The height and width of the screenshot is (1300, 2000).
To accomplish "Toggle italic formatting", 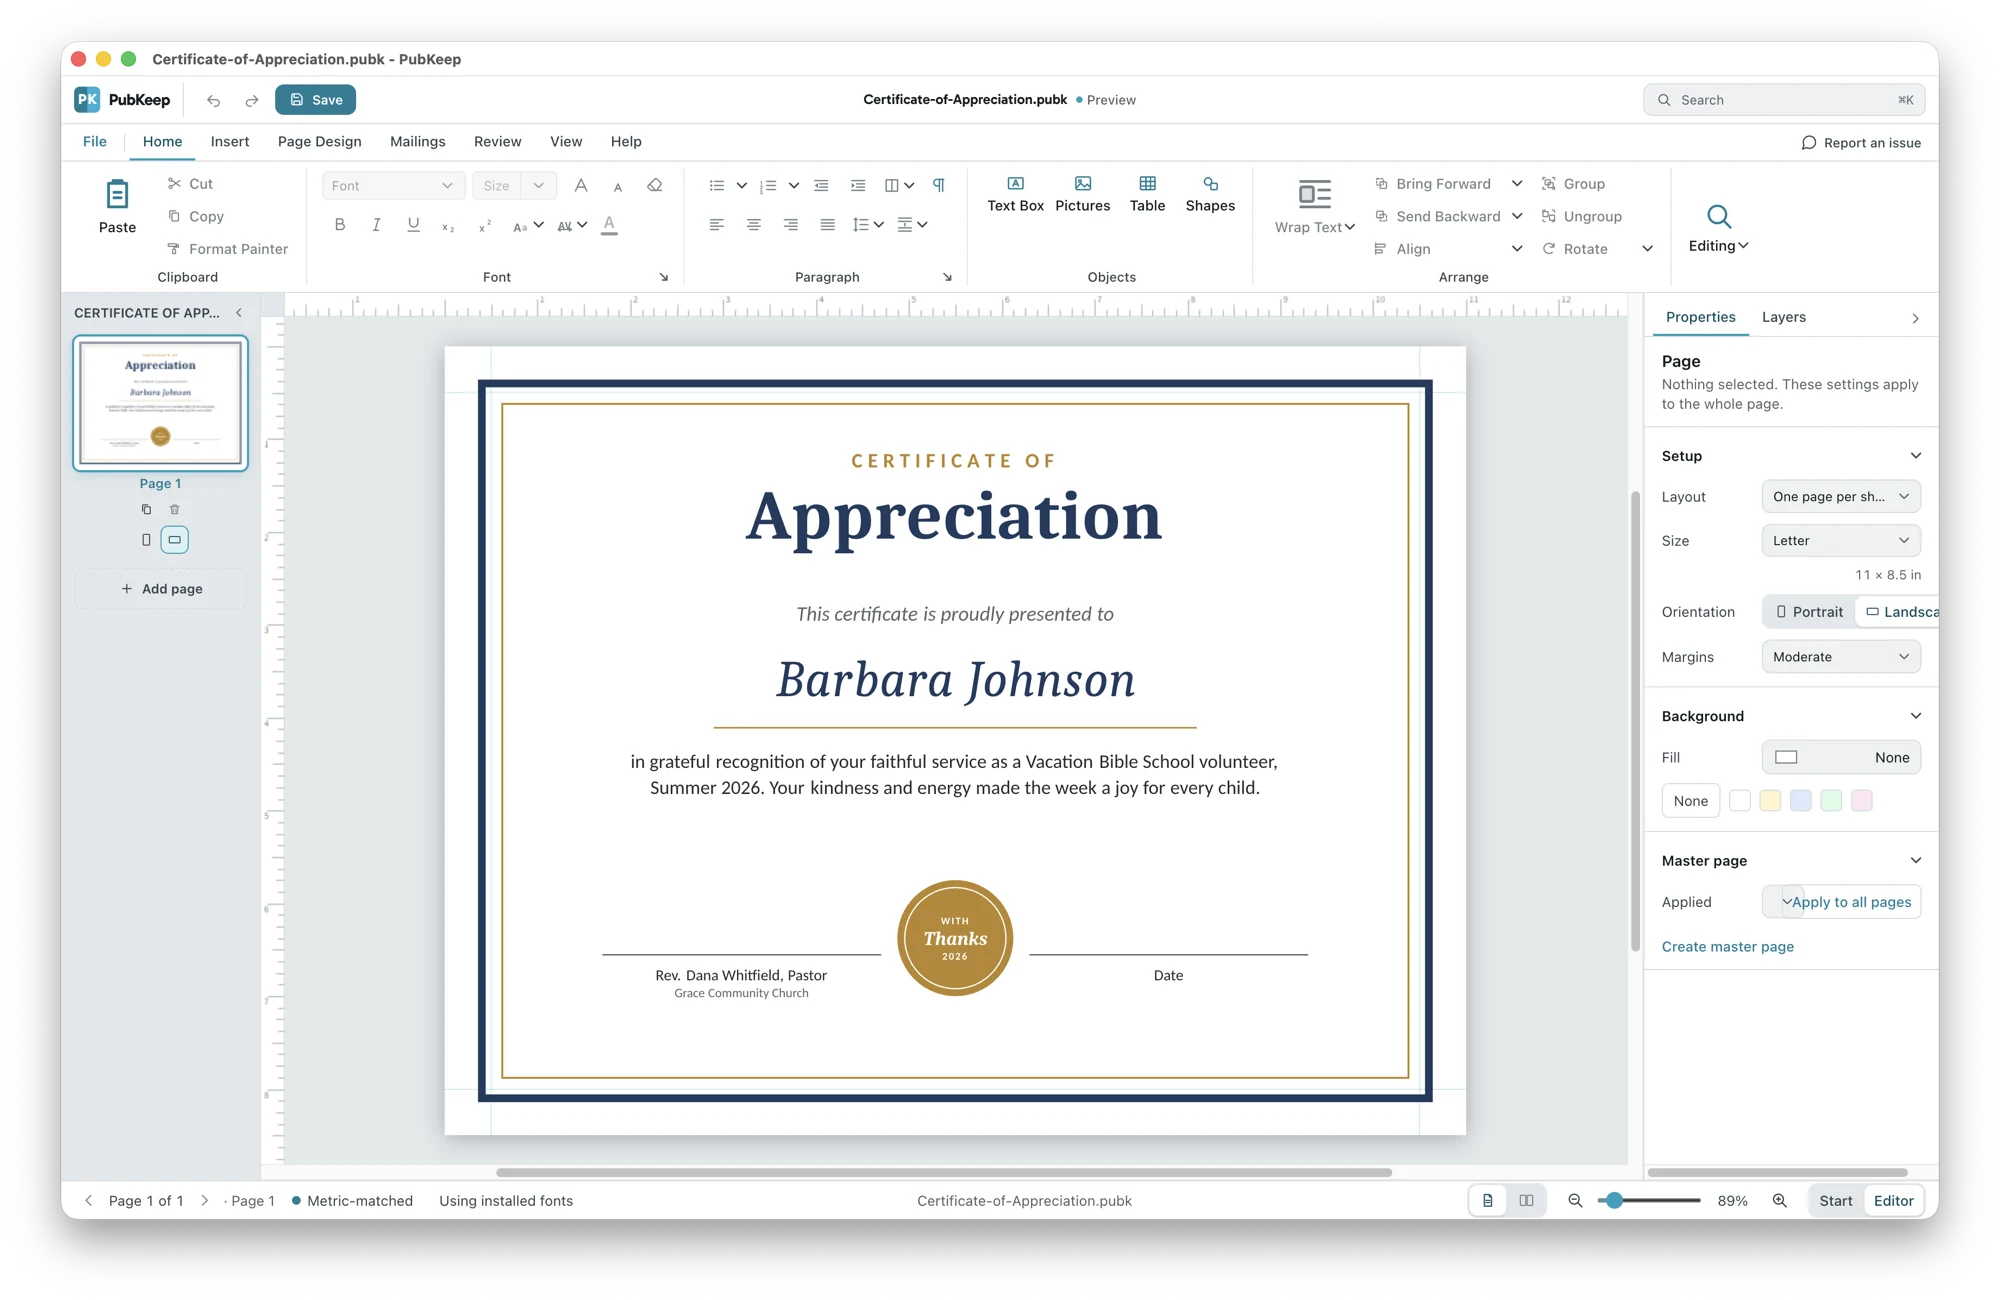I will click(x=376, y=225).
